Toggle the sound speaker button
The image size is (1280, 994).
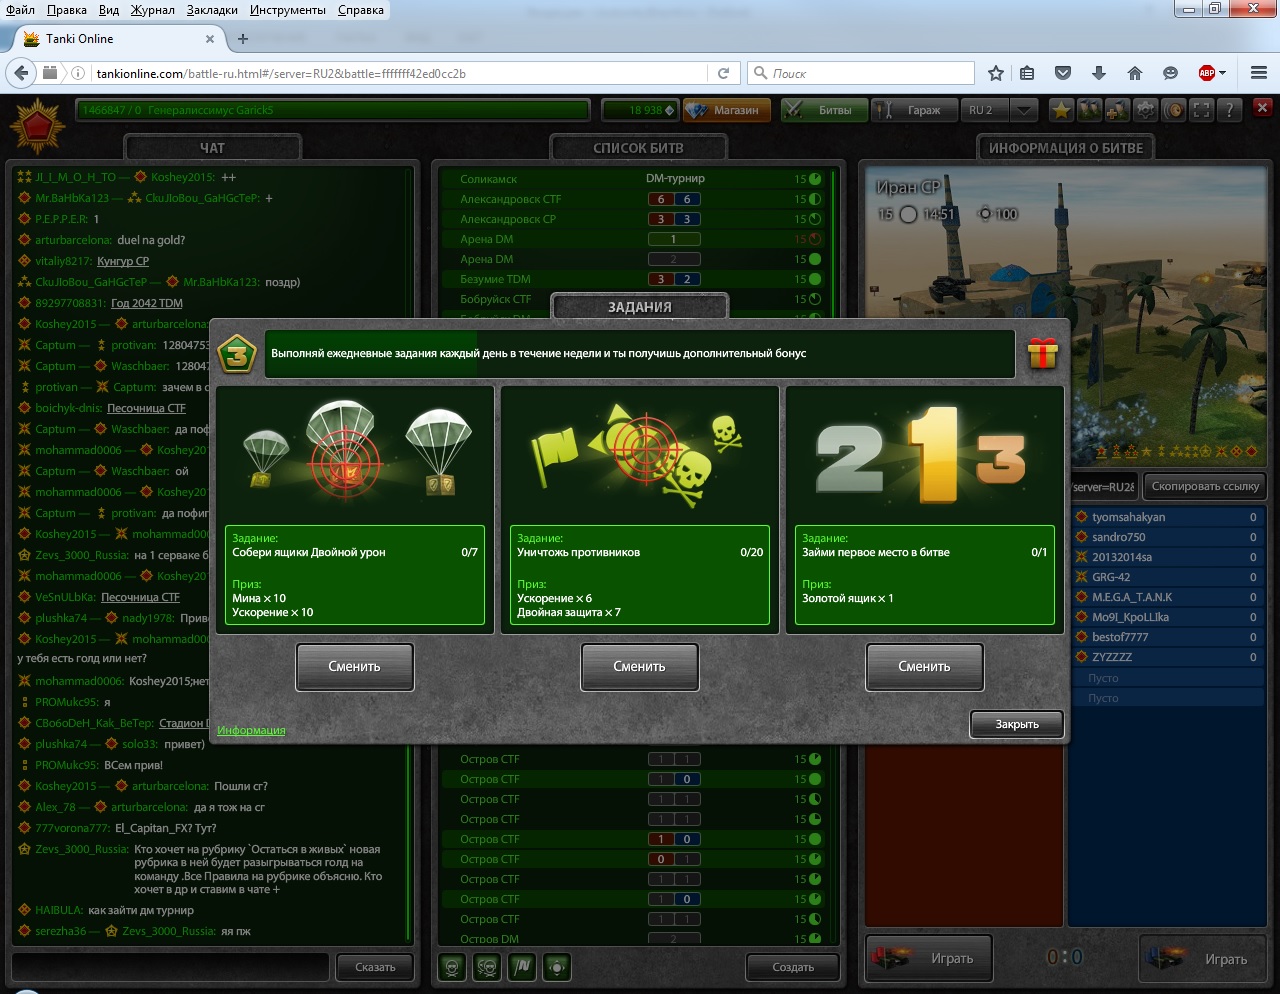(1175, 110)
